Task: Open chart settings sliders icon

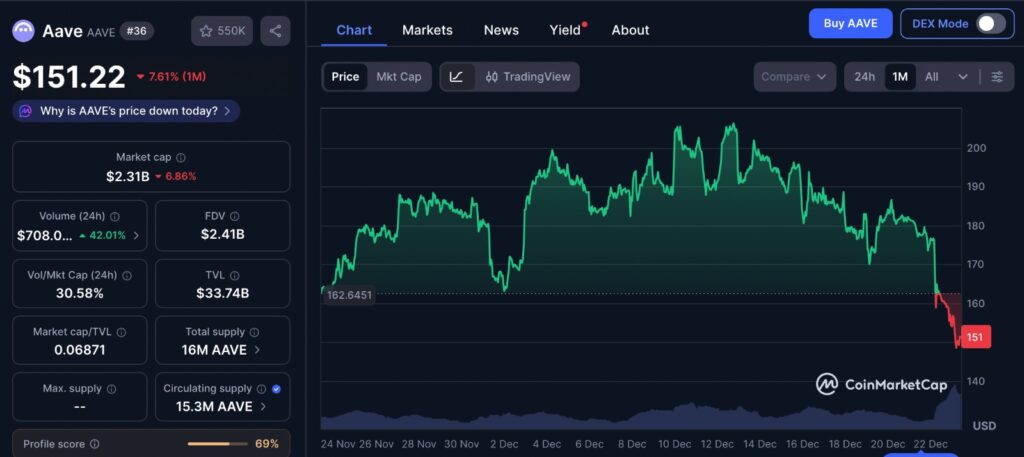Action: tap(997, 77)
